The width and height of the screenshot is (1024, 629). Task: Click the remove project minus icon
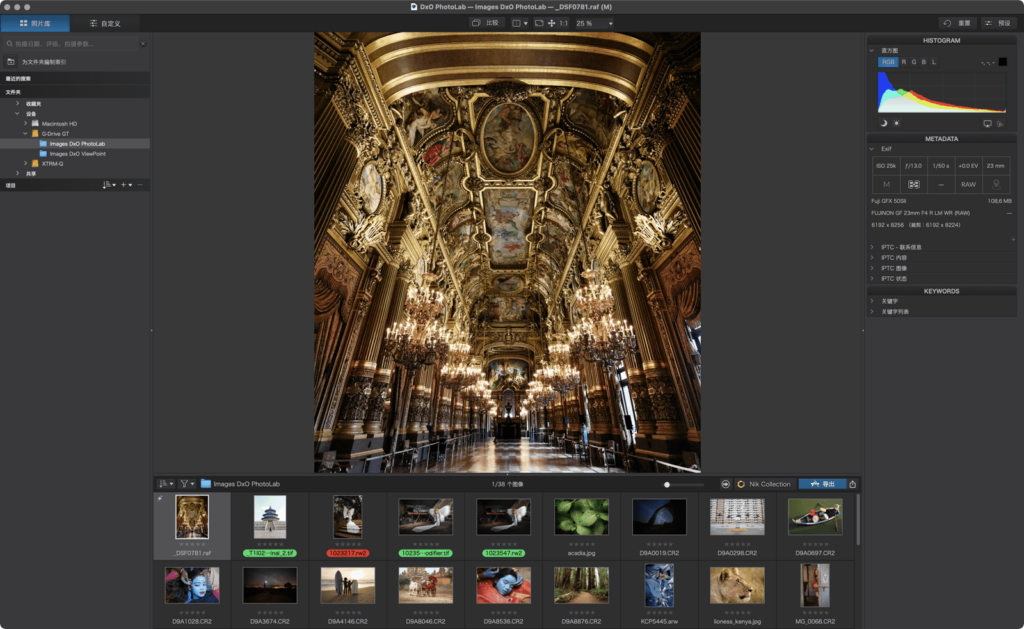[140, 185]
